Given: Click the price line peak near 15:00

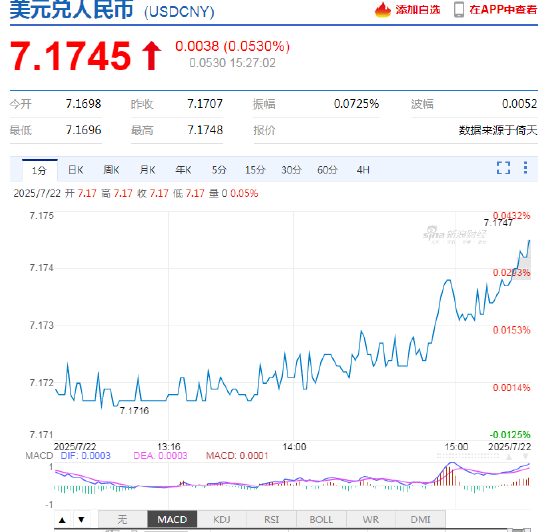Looking at the screenshot, I should pyautogui.click(x=448, y=280).
